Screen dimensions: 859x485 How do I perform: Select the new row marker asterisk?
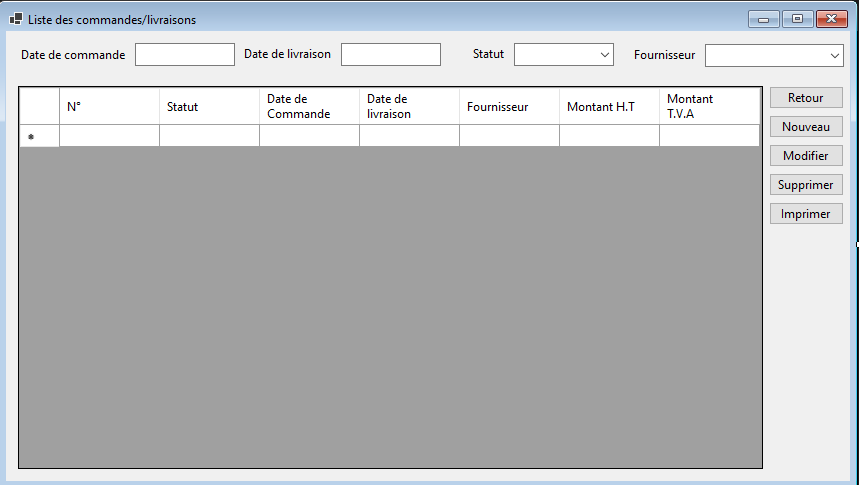pos(39,136)
